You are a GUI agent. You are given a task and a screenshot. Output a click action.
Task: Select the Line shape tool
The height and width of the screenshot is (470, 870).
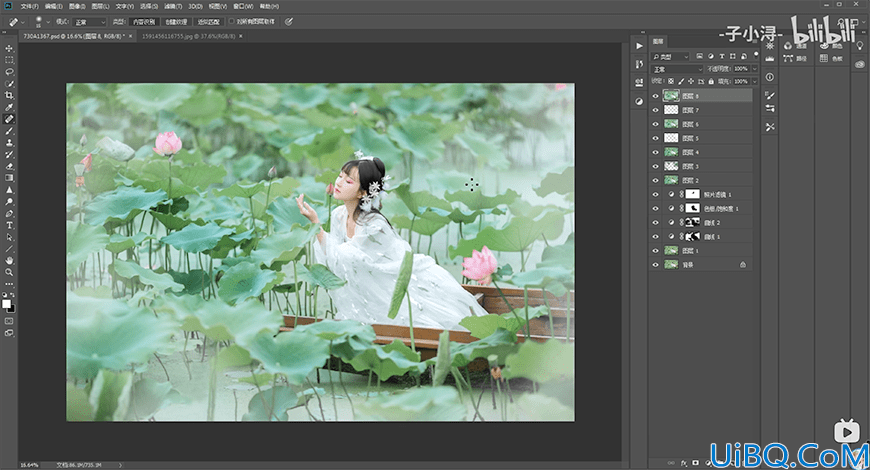tap(9, 249)
